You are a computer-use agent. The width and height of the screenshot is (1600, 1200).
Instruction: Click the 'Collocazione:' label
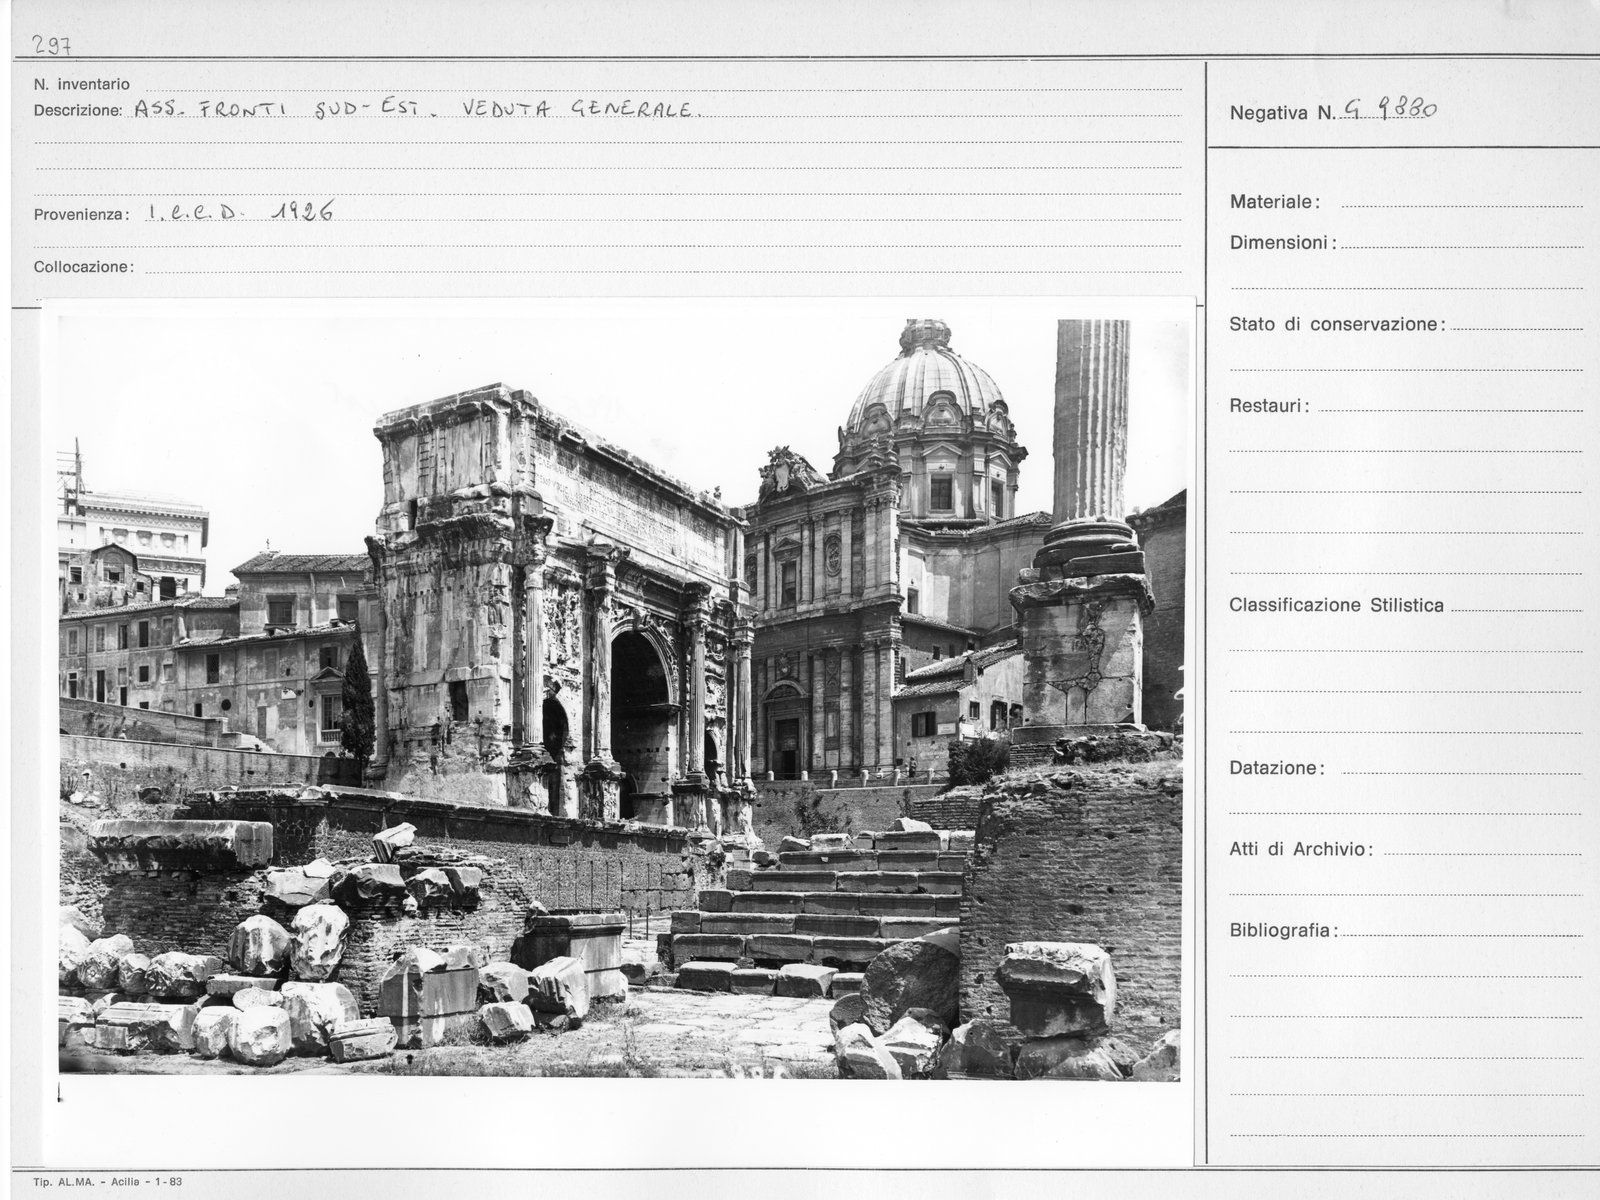(x=84, y=267)
